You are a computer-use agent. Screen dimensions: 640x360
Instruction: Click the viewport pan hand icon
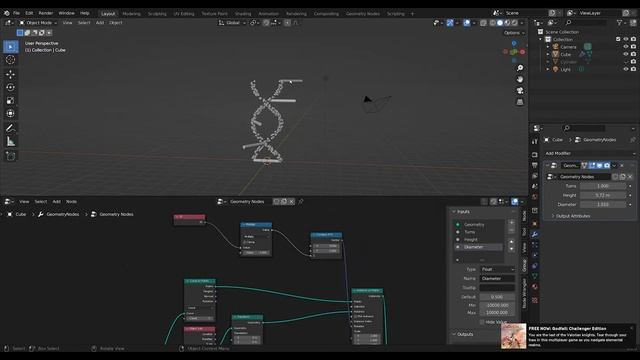coord(520,79)
